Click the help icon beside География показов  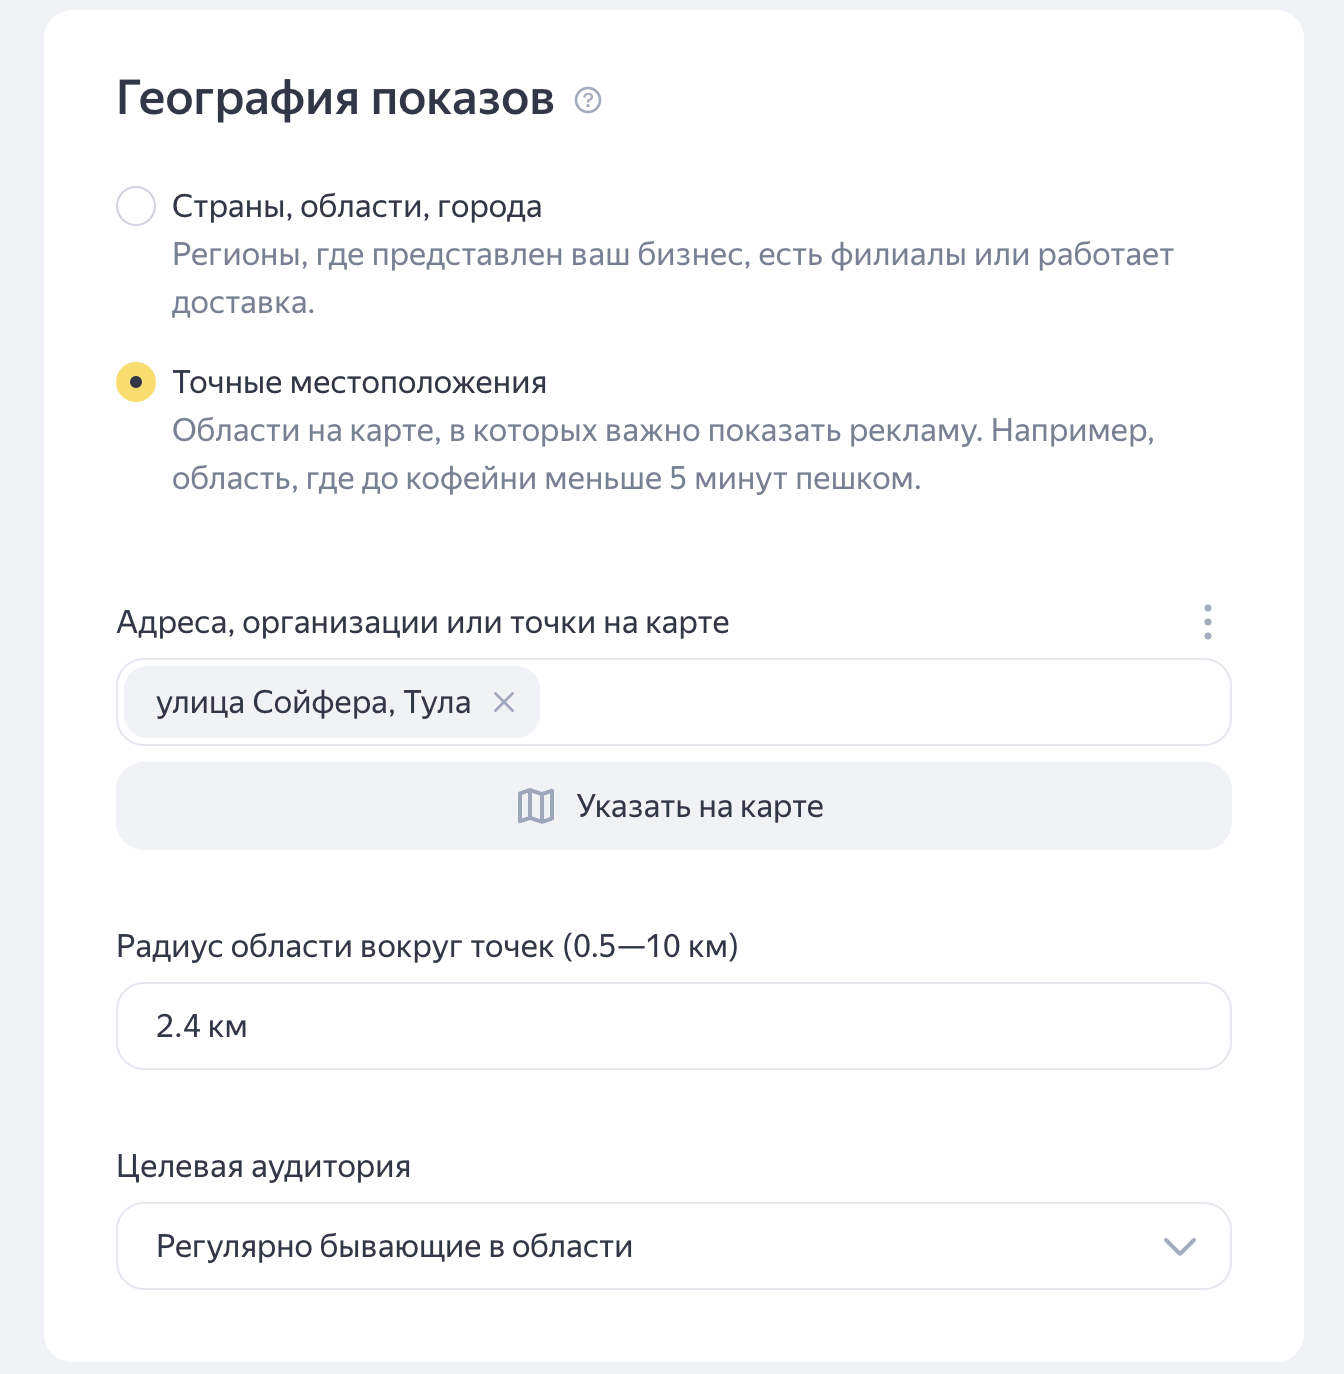pos(588,100)
